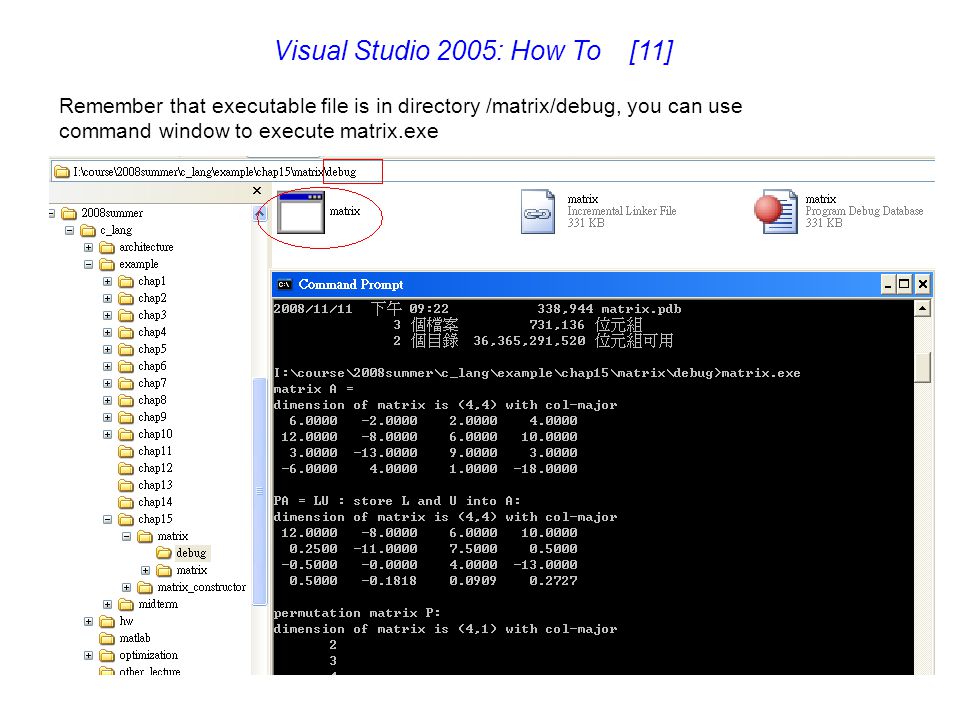This screenshot has height=720, width=960.
Task: Expand the optimization tree node
Action: click(89, 656)
